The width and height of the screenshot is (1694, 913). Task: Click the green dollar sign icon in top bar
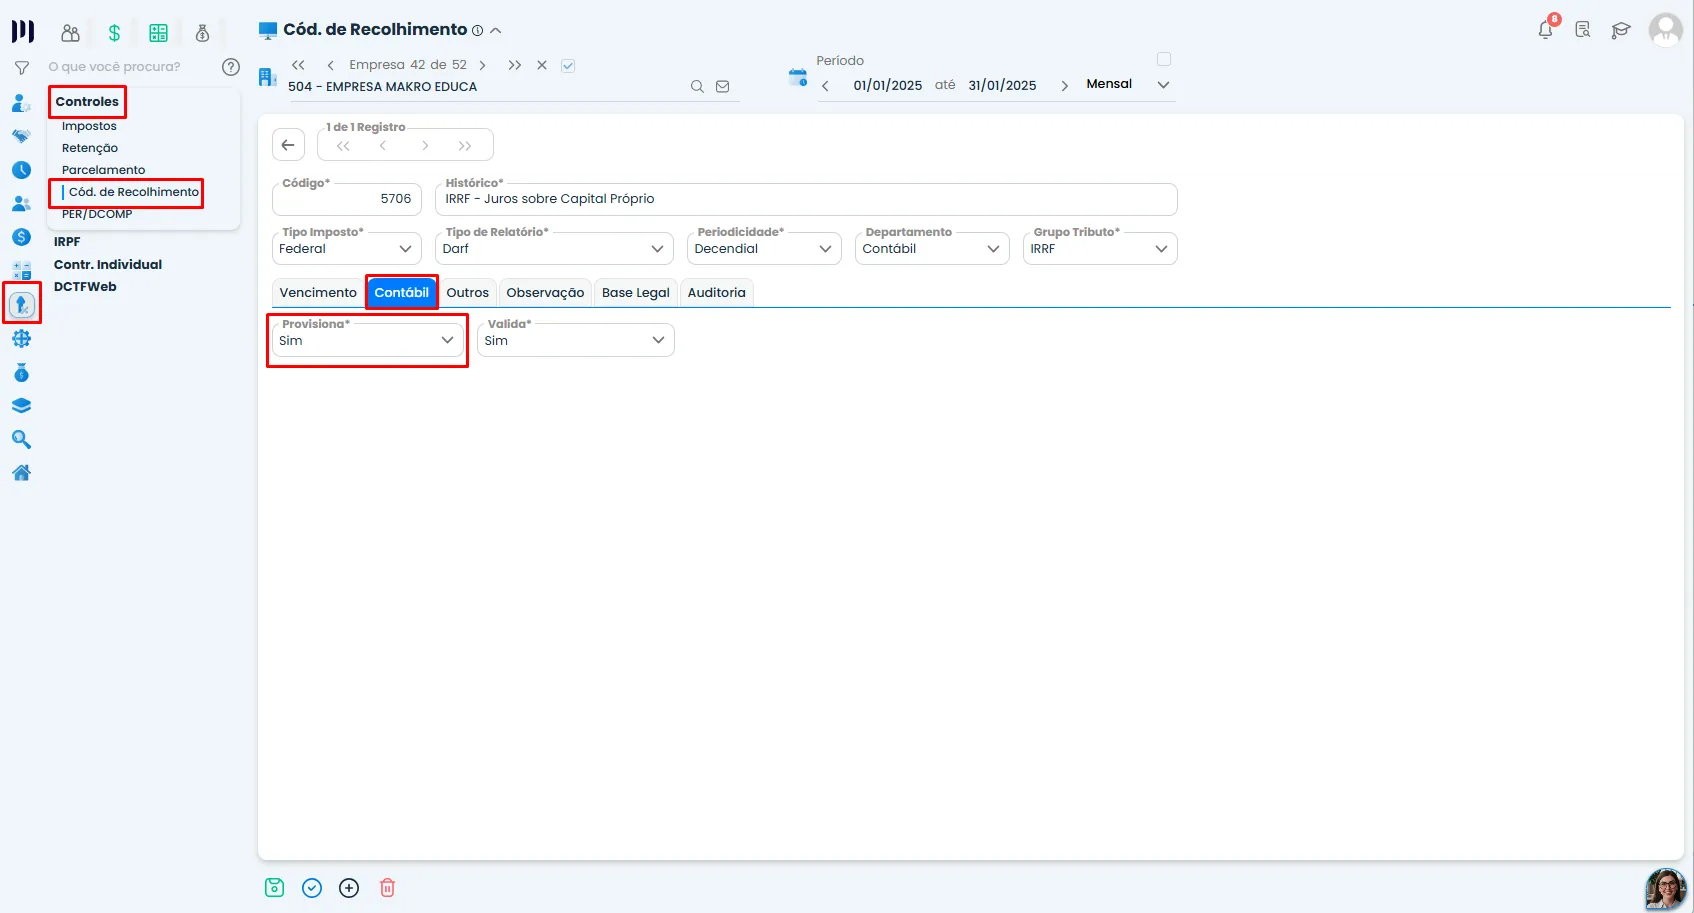coord(114,33)
